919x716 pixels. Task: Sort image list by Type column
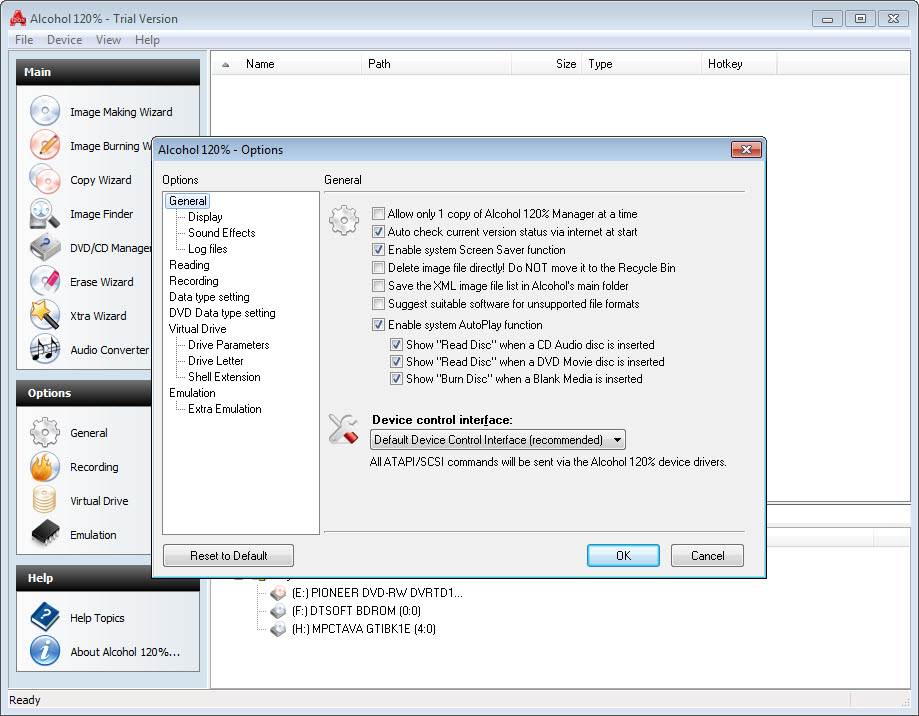tap(642, 64)
